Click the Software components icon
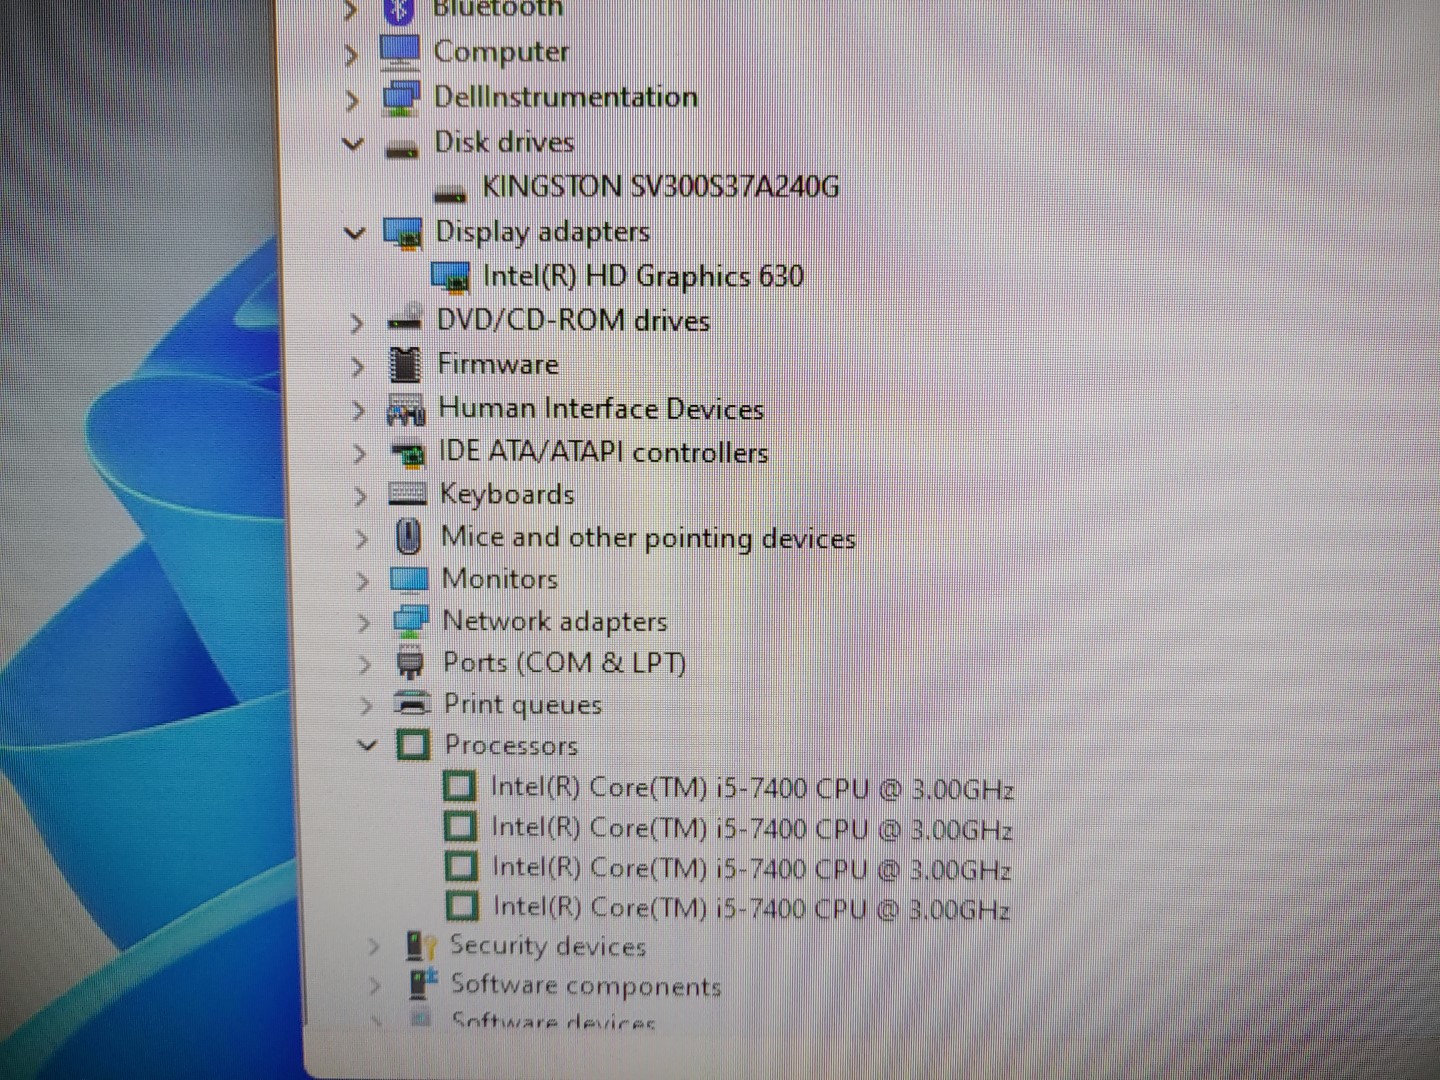The height and width of the screenshot is (1080, 1440). coord(423,985)
